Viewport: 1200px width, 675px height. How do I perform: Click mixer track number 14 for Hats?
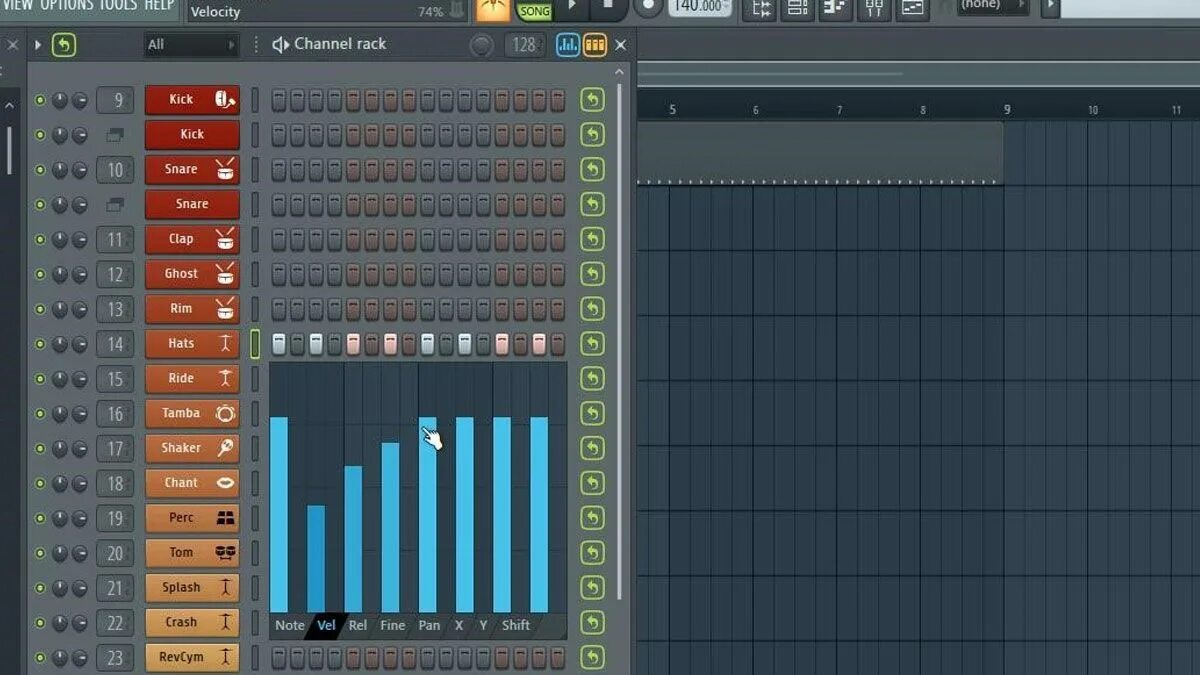(115, 344)
